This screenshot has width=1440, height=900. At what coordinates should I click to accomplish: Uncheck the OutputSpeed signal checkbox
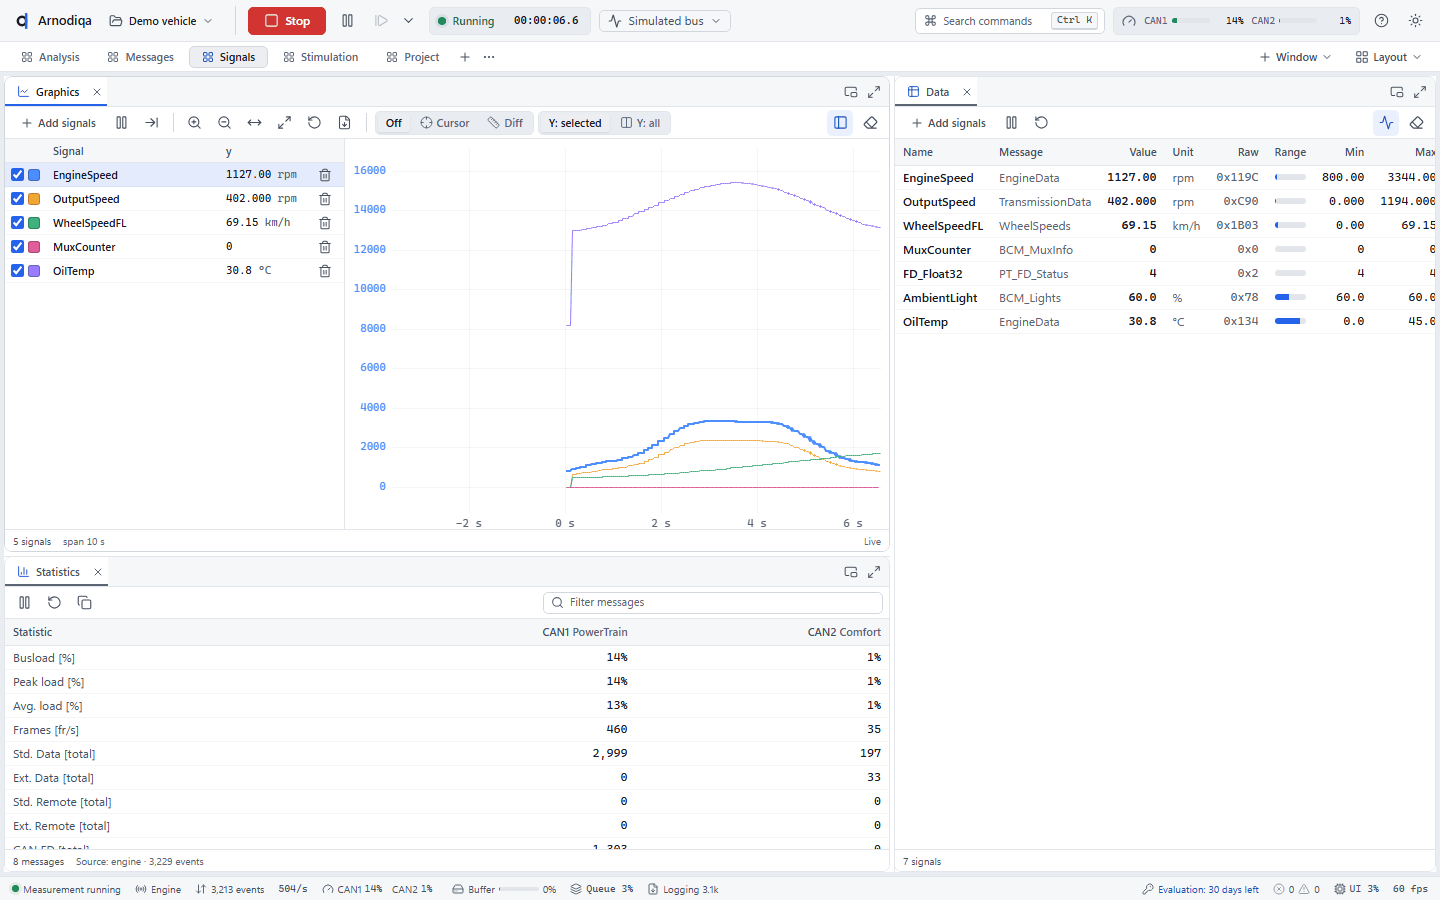pyautogui.click(x=17, y=199)
